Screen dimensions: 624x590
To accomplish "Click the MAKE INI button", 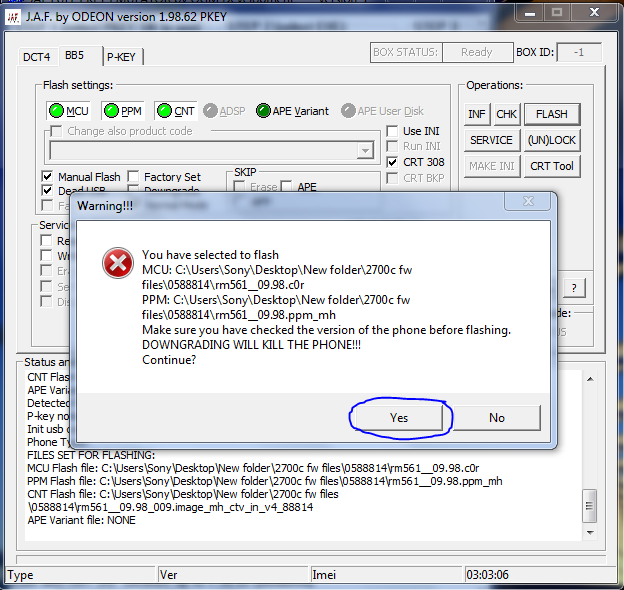I will [491, 166].
